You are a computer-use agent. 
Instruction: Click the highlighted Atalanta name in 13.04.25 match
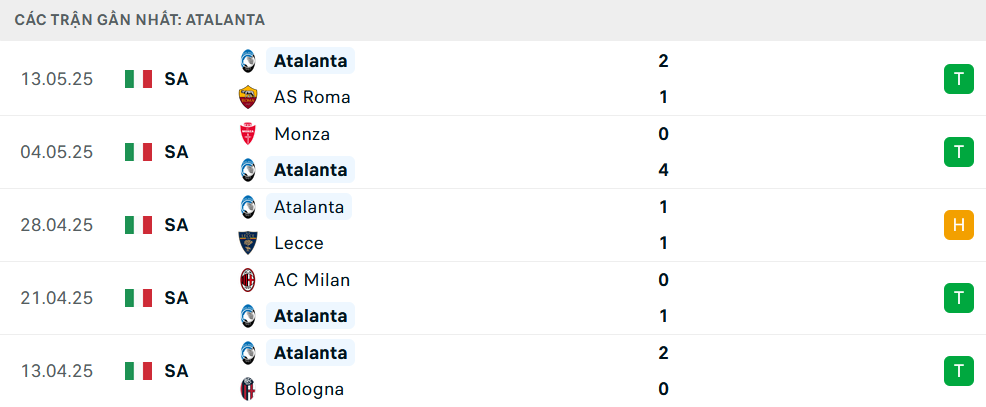[x=311, y=353]
